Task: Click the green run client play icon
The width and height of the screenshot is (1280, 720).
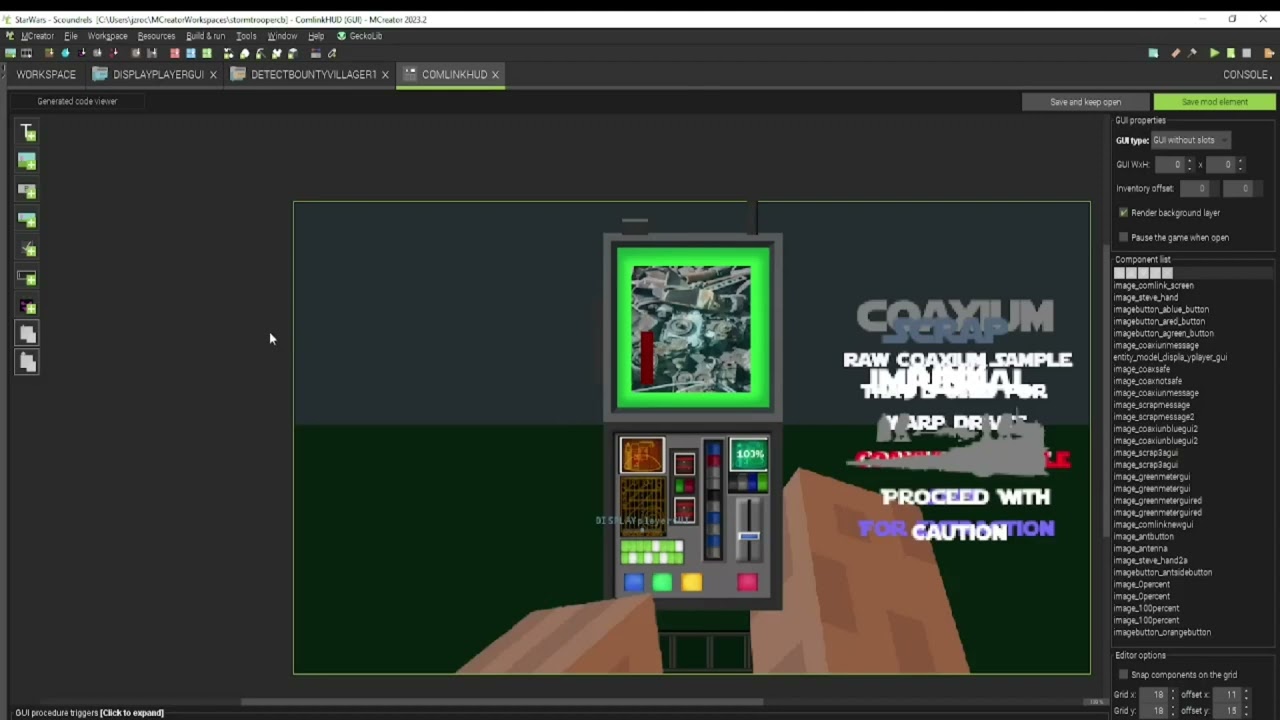Action: coord(1214,53)
